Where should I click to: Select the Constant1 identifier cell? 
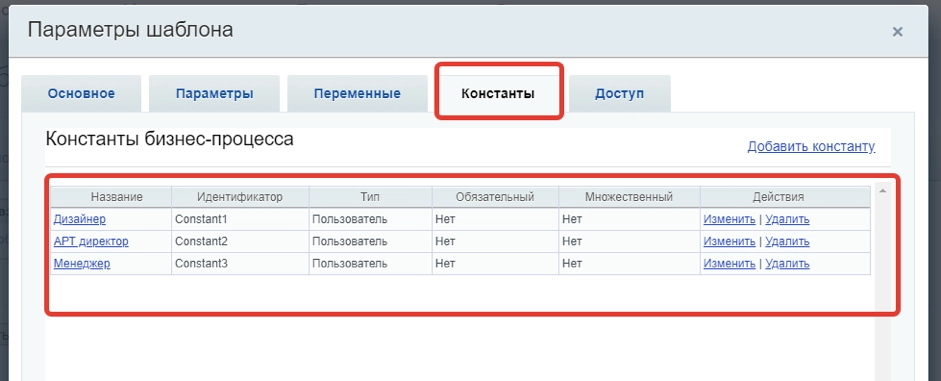tap(240, 220)
